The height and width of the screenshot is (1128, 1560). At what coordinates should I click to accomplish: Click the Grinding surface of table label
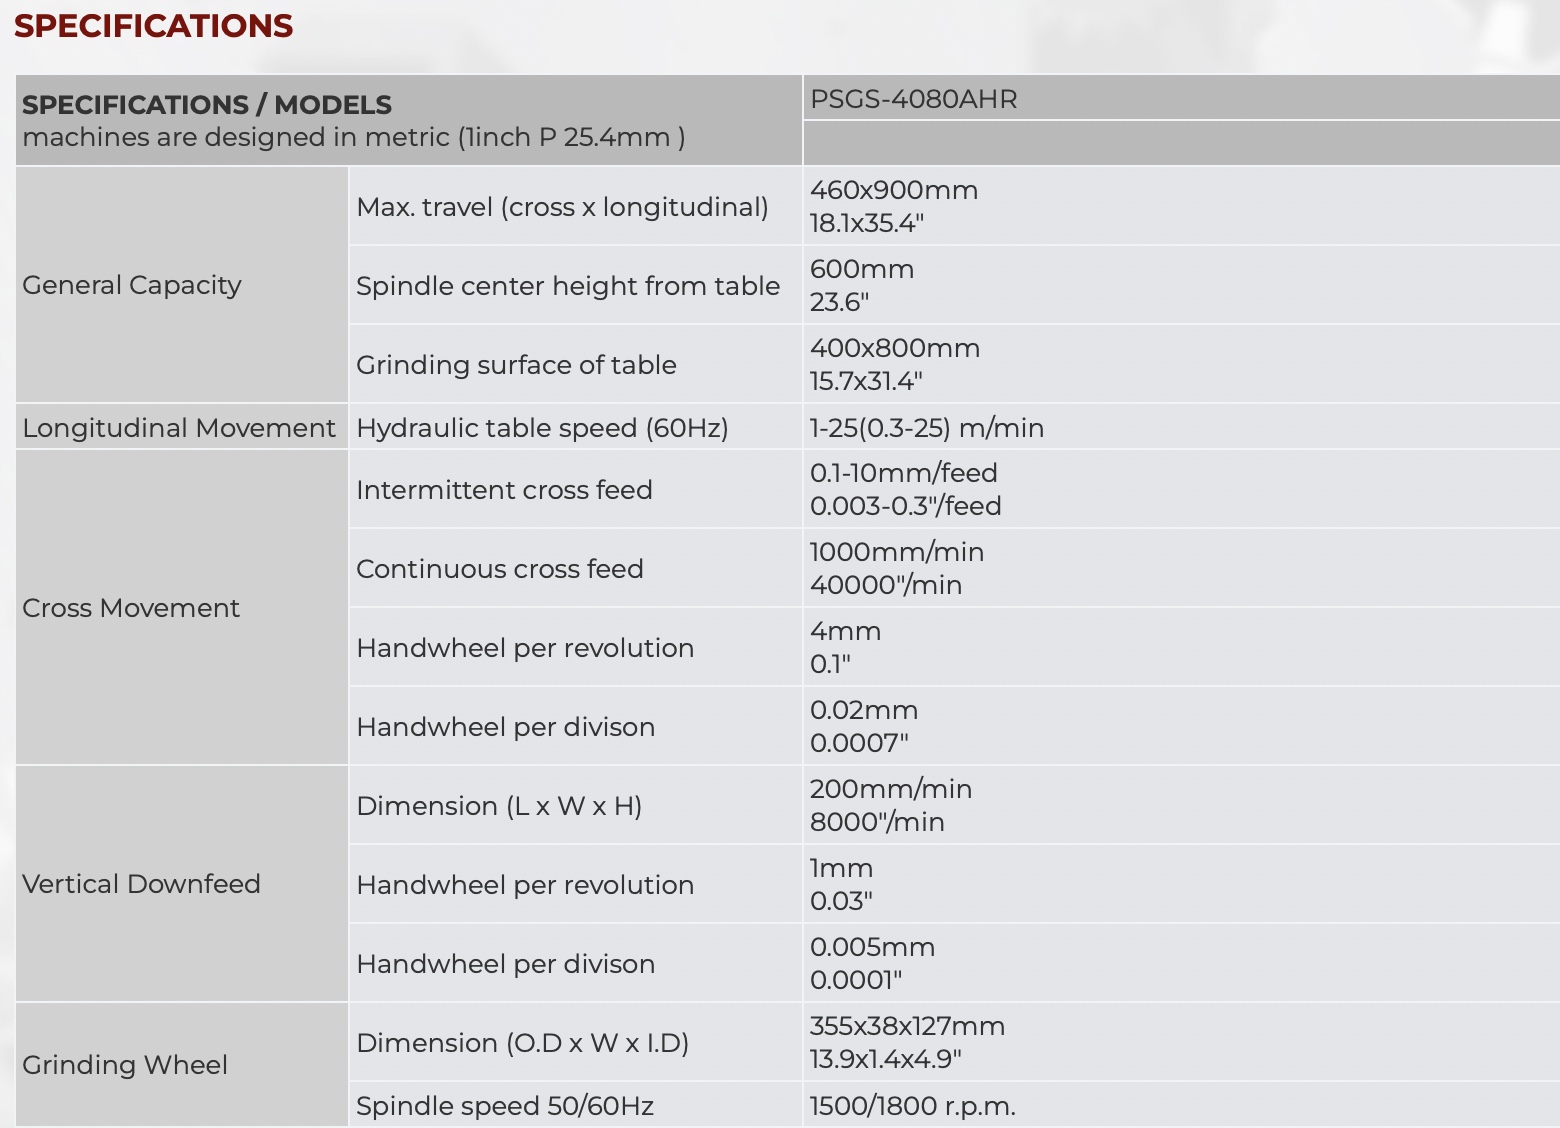(516, 365)
